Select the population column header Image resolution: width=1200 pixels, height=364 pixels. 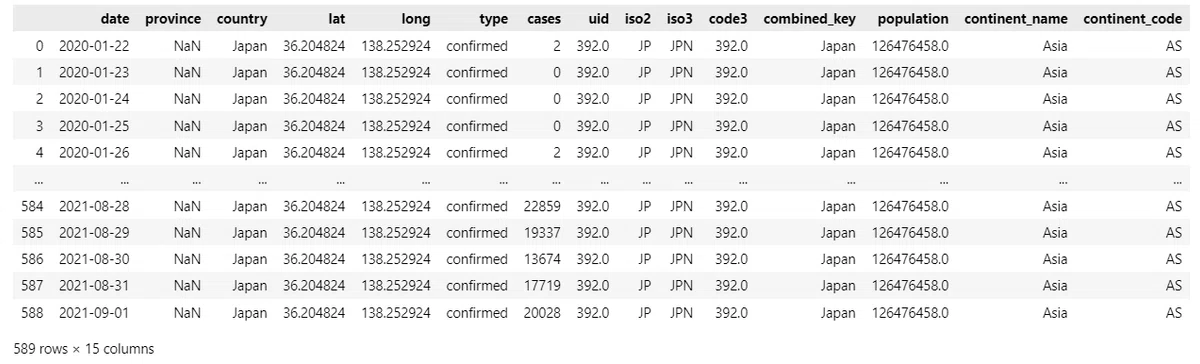pyautogui.click(x=913, y=20)
